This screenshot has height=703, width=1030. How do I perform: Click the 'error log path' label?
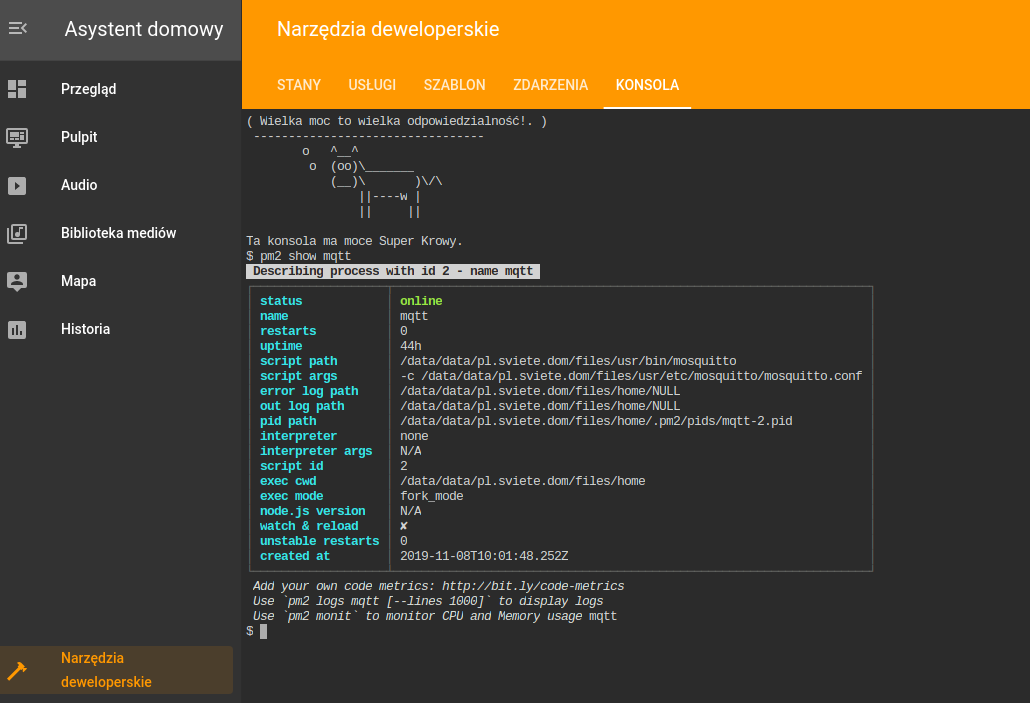pos(309,392)
